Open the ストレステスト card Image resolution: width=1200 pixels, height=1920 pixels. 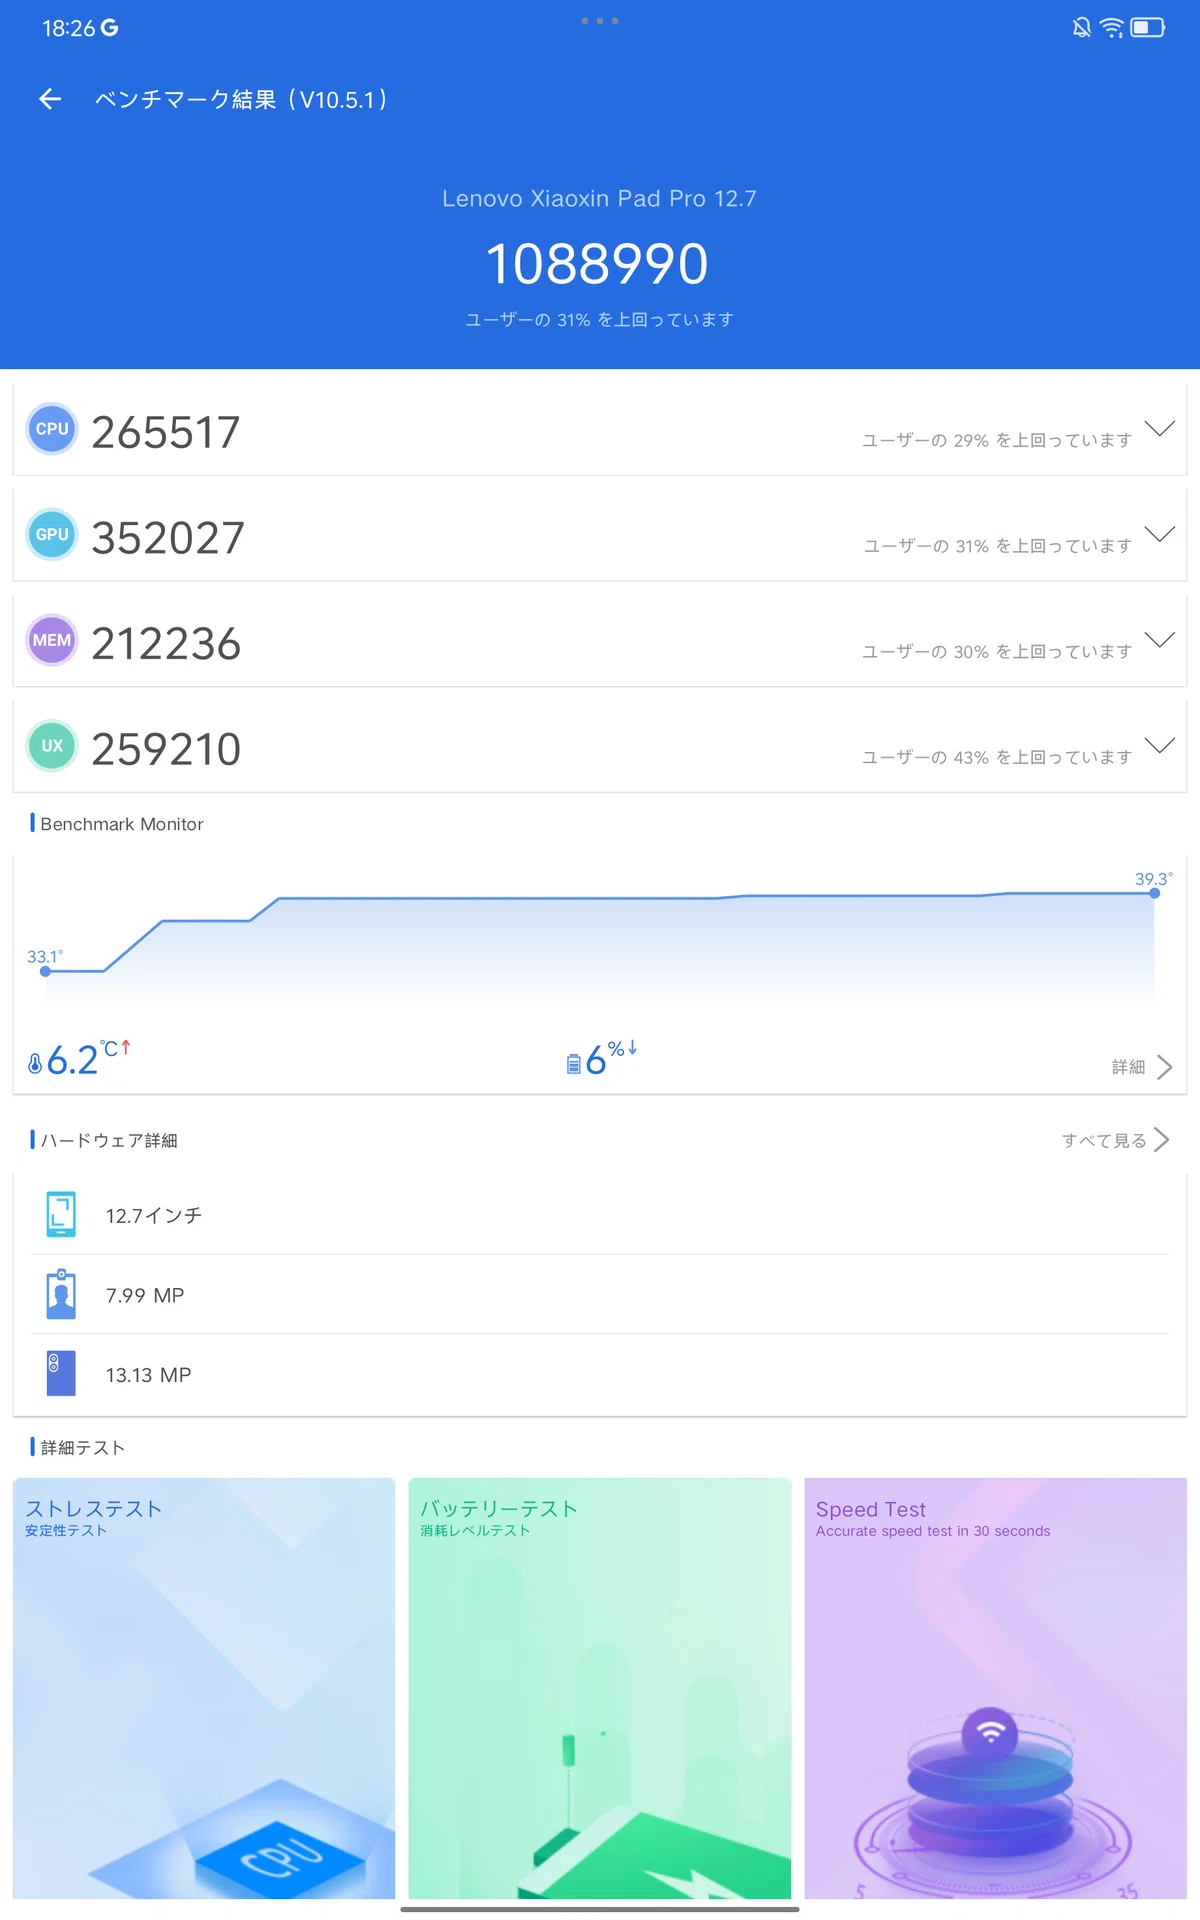coord(204,1688)
